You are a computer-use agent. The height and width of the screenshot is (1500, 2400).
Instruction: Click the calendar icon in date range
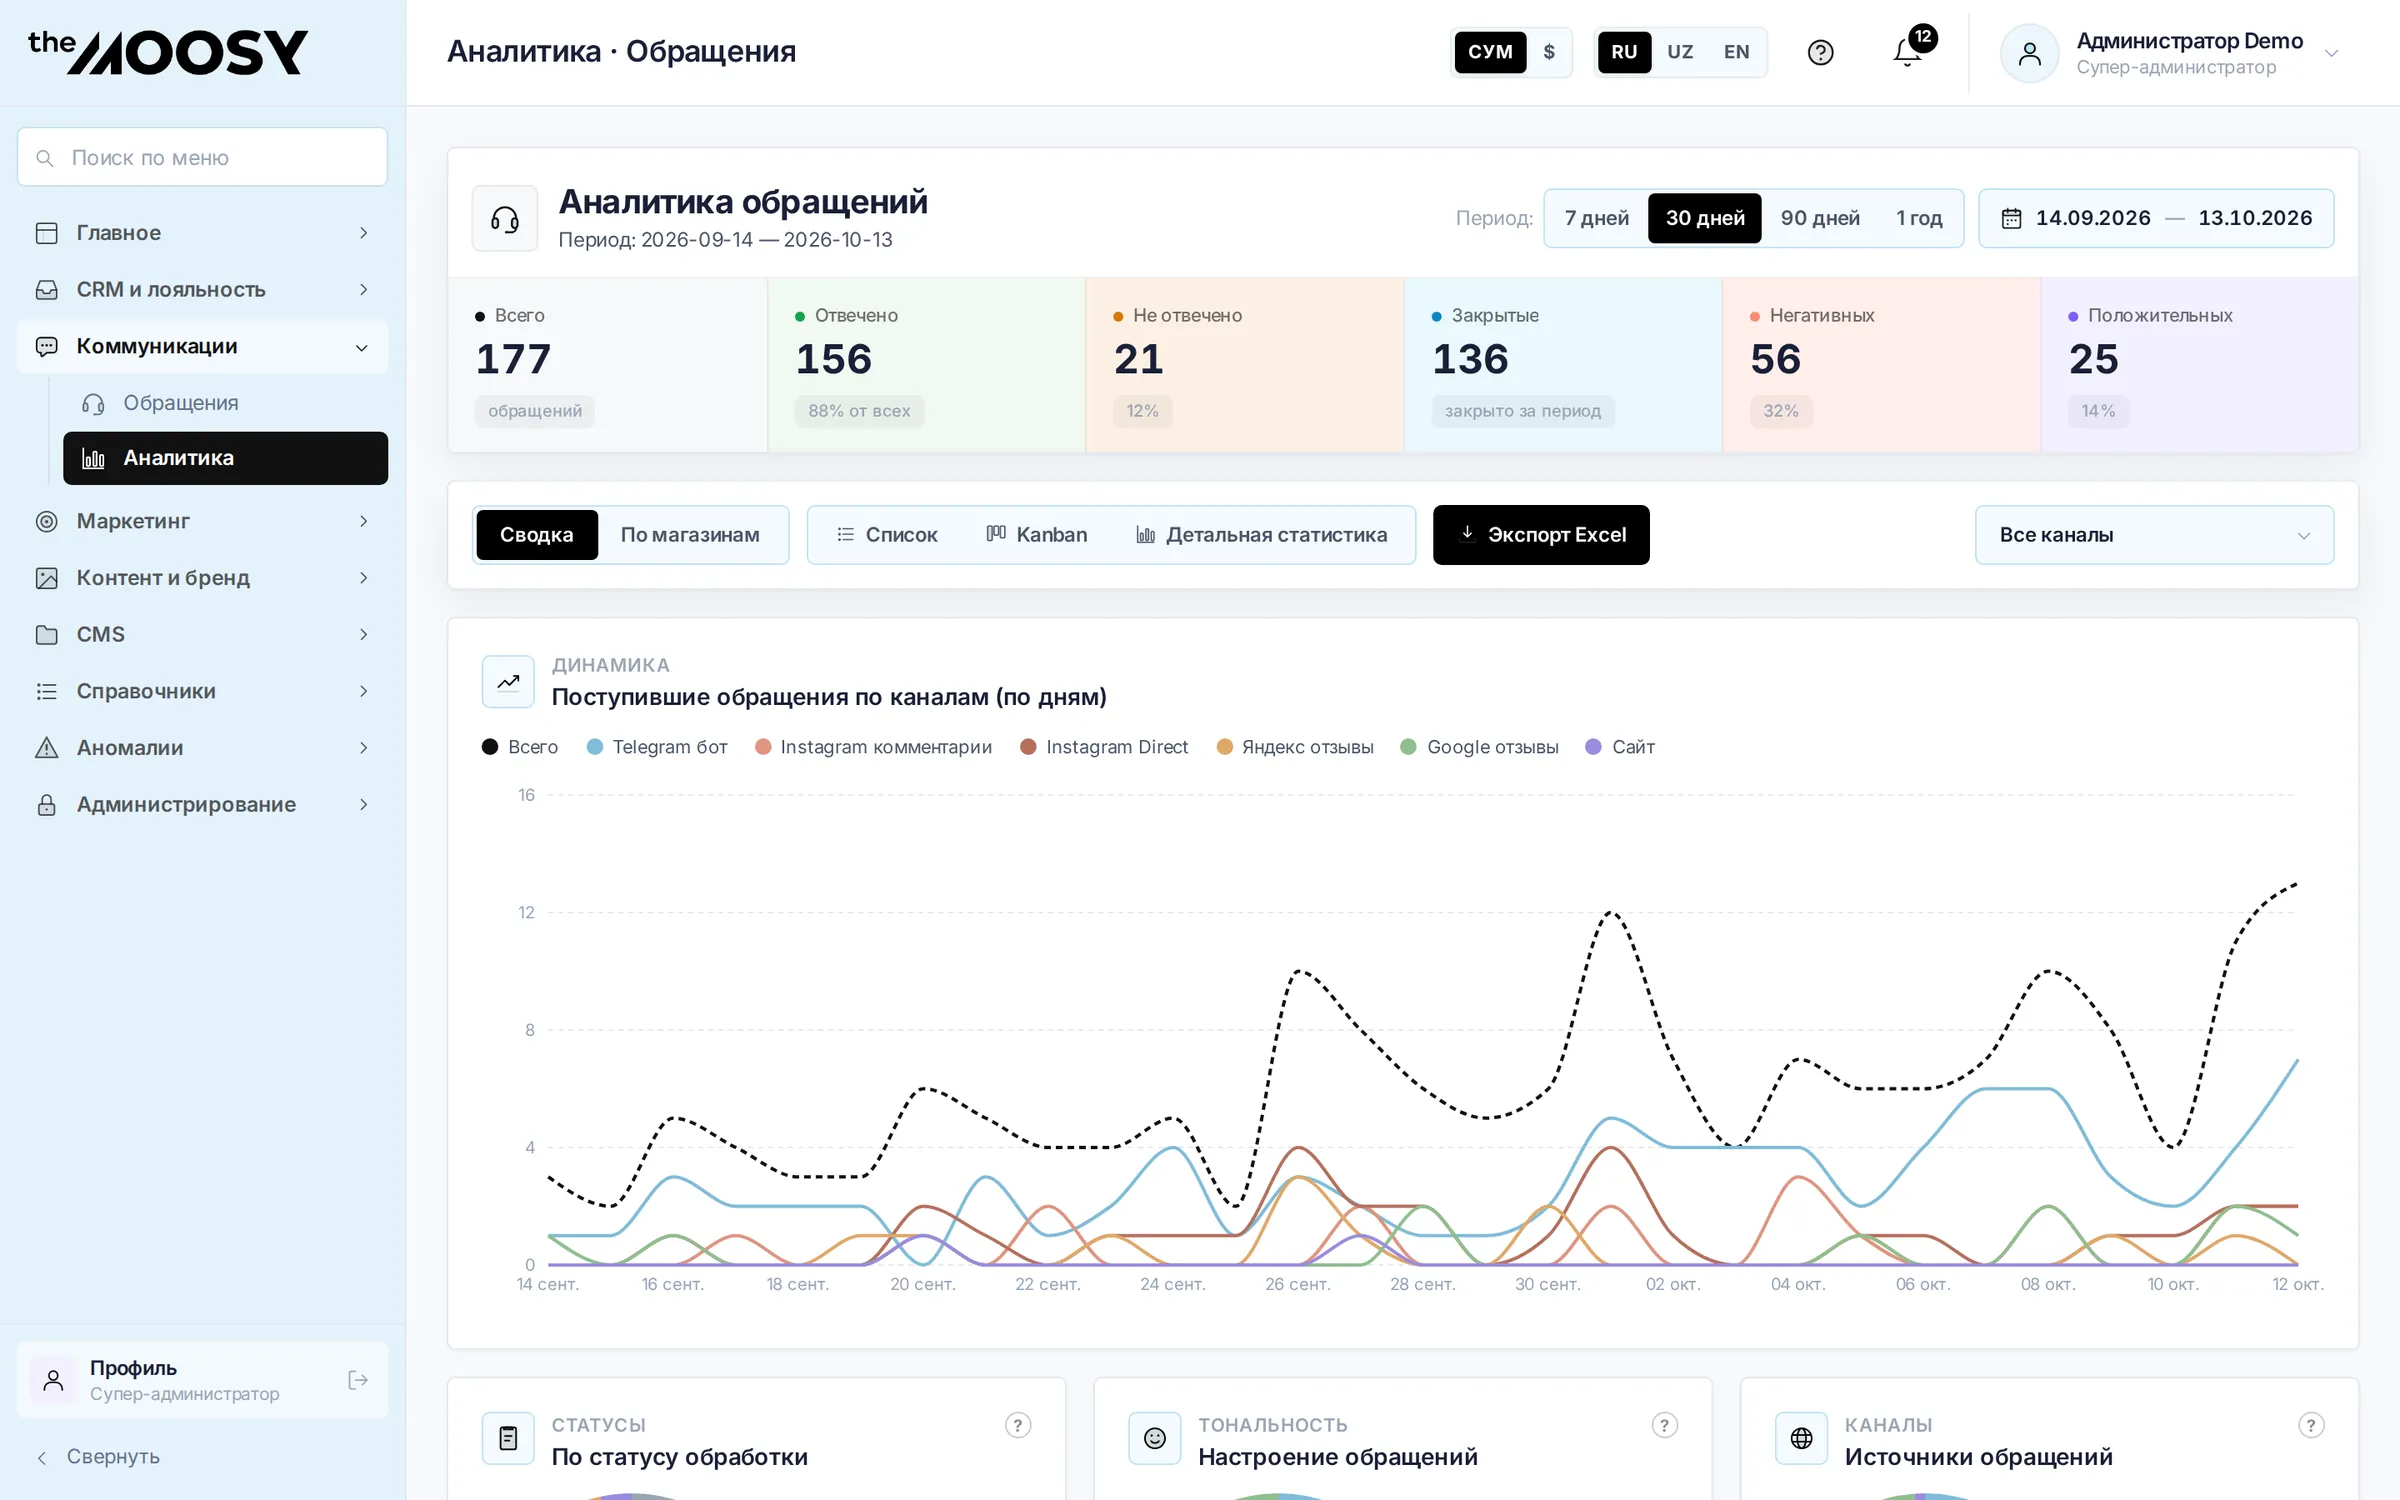click(x=2011, y=218)
